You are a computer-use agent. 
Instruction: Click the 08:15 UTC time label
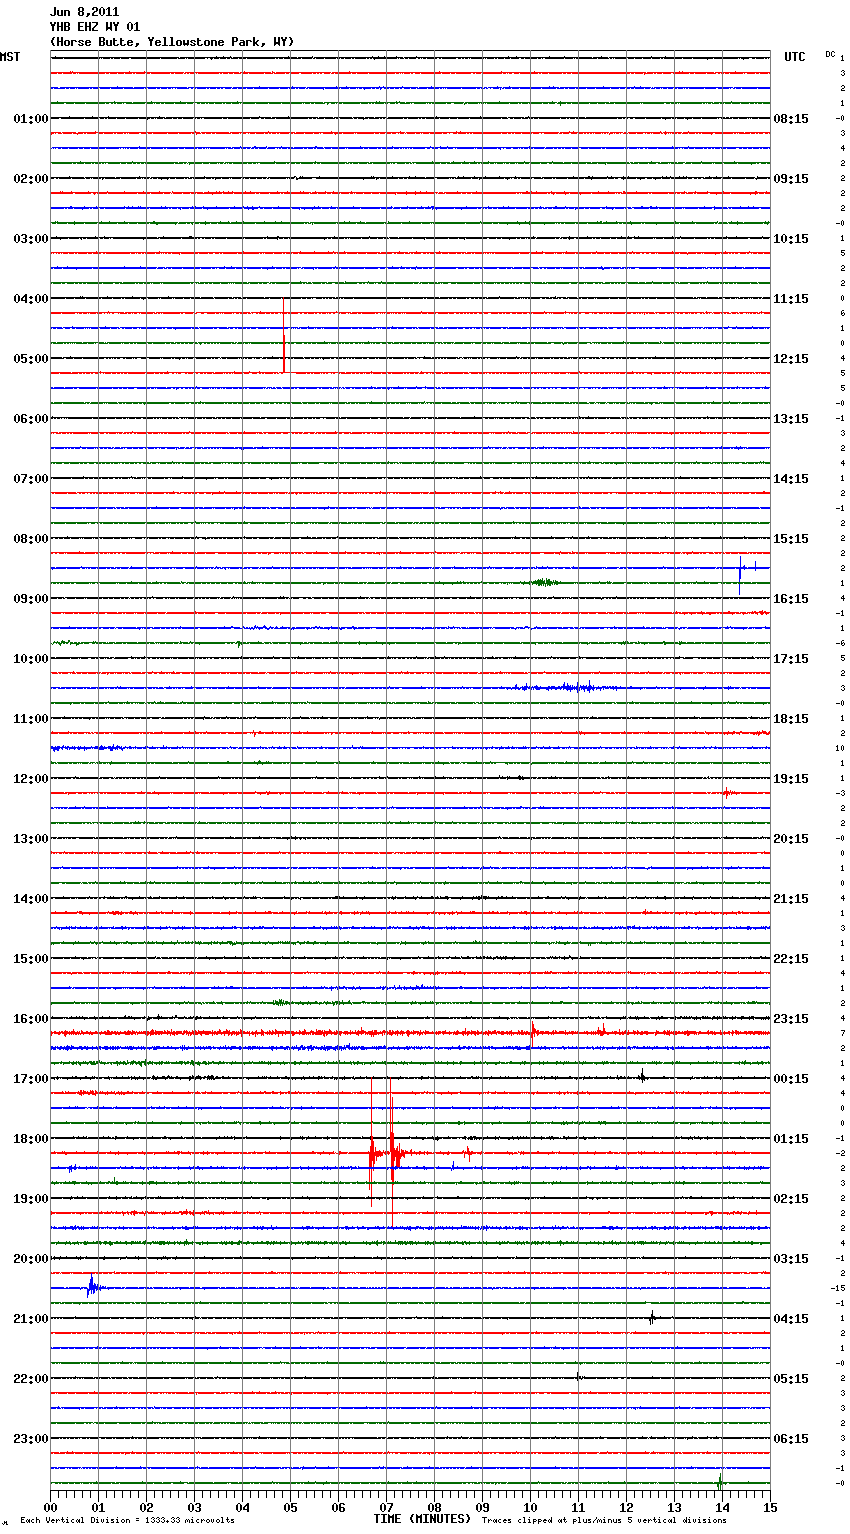791,119
